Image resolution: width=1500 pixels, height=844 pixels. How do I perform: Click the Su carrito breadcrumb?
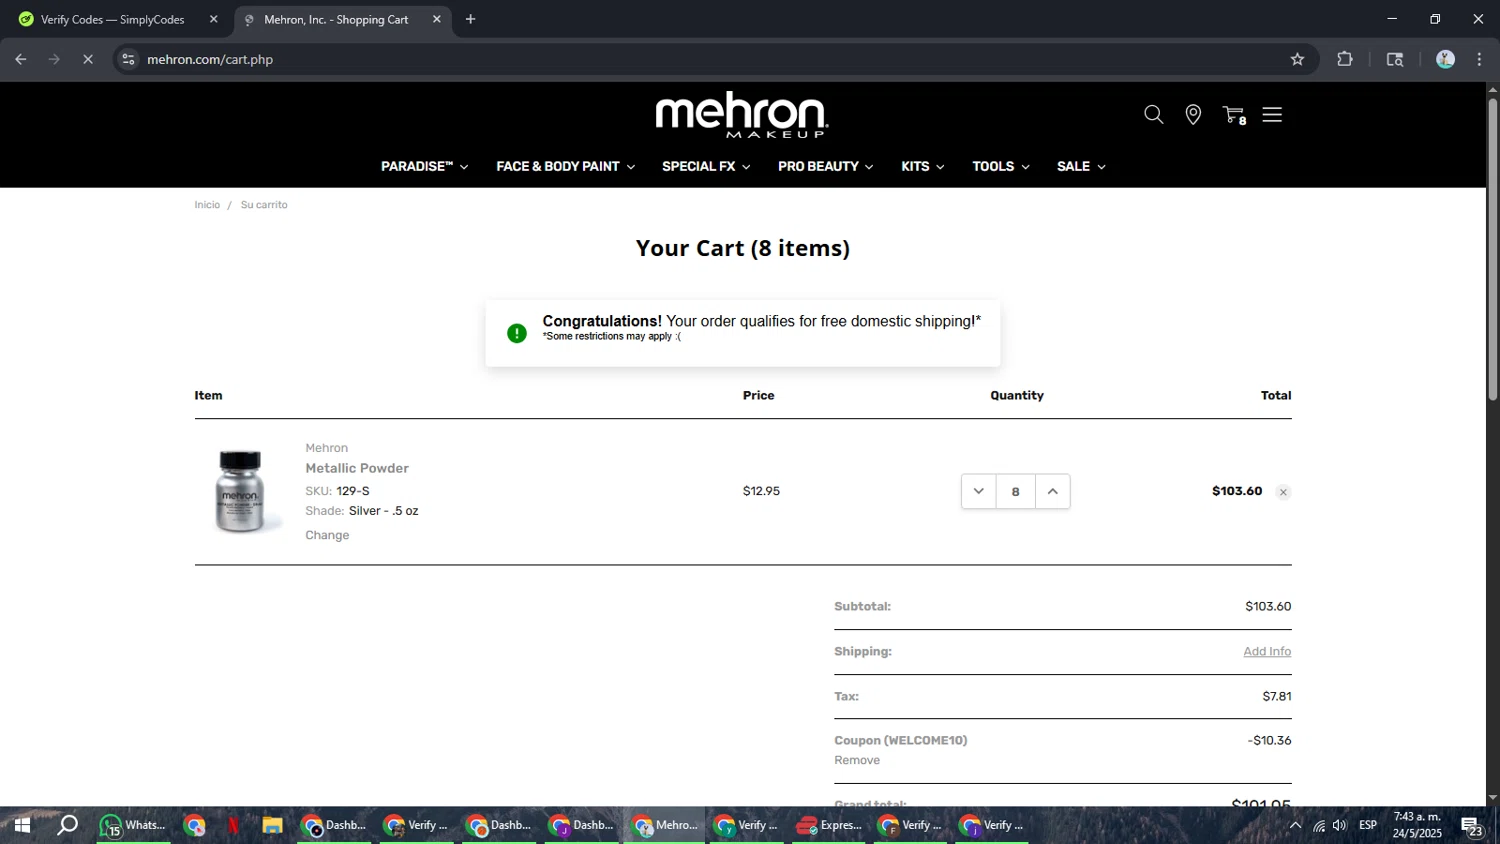(264, 205)
